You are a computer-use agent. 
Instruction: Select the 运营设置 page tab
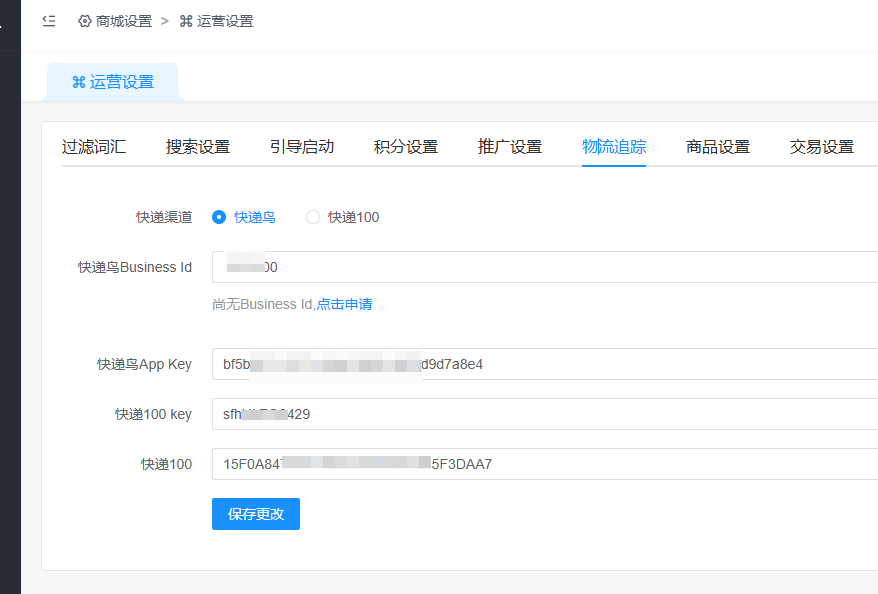(x=113, y=82)
